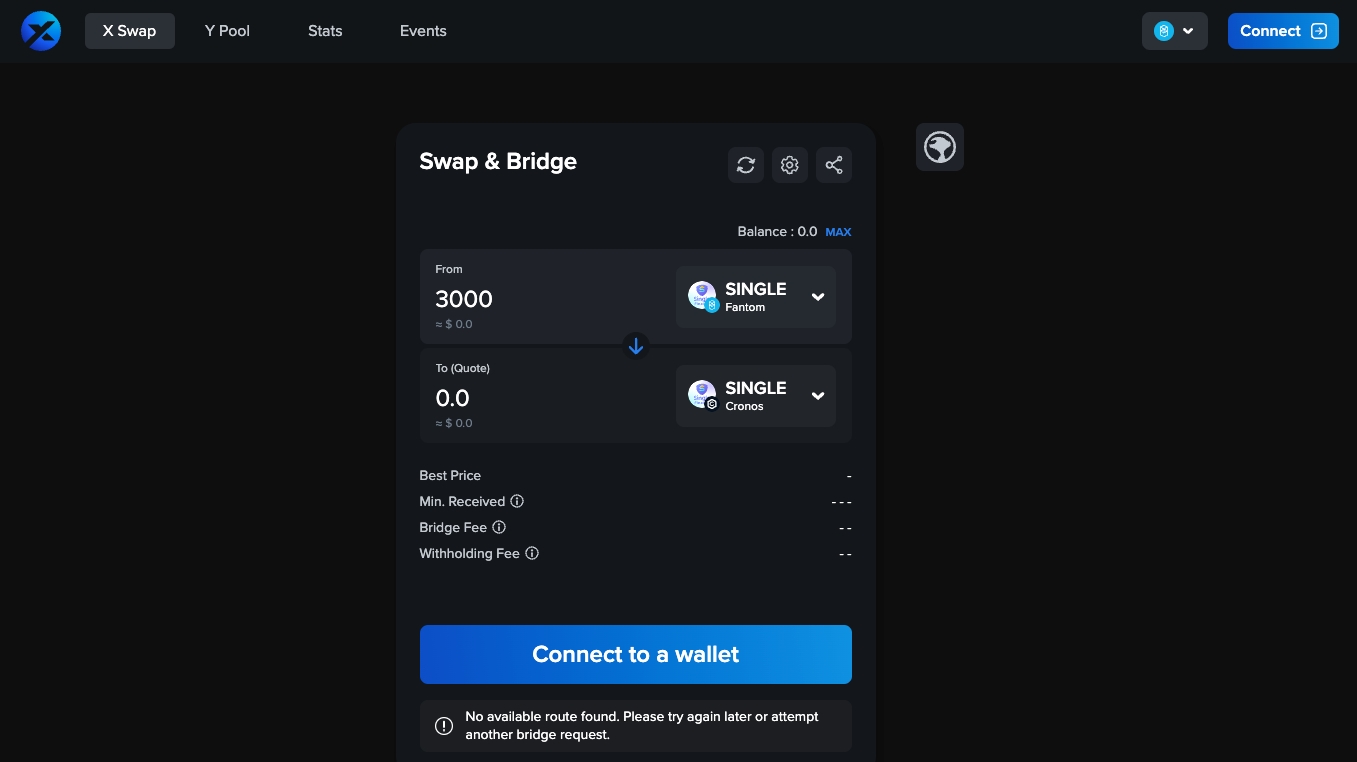This screenshot has height=762, width=1357.
Task: Open the network selector dropdown
Action: [x=1174, y=31]
